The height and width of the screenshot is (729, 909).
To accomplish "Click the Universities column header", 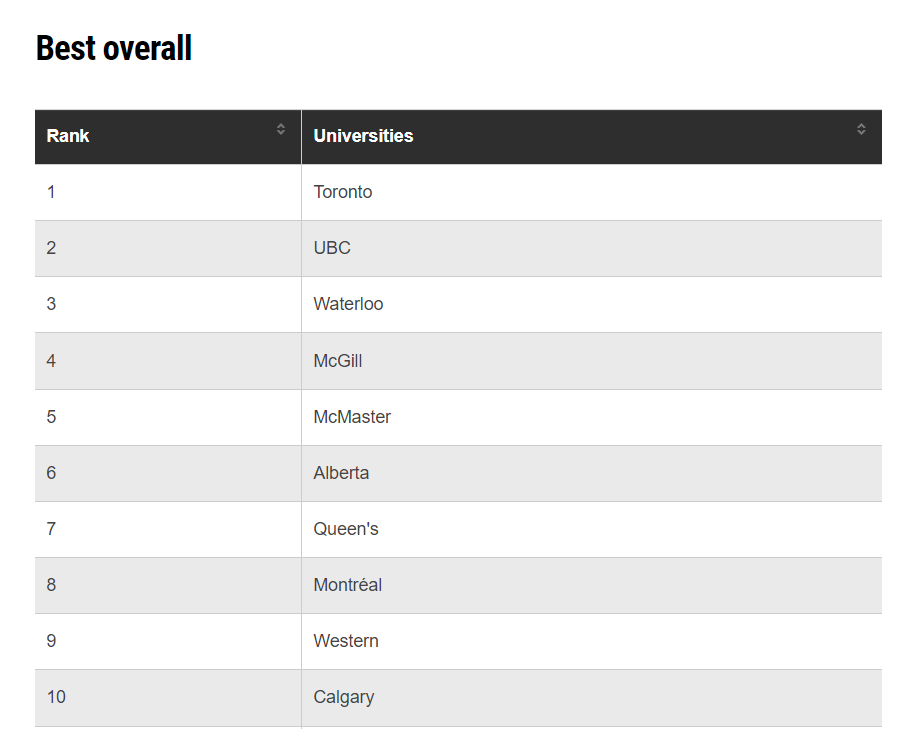I will 592,137.
